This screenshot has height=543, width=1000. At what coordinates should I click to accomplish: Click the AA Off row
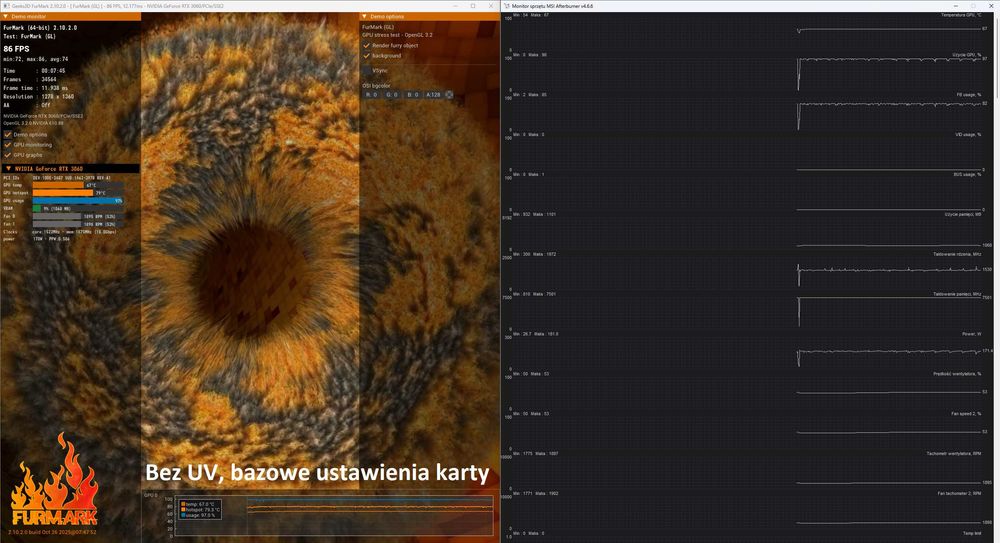27,105
